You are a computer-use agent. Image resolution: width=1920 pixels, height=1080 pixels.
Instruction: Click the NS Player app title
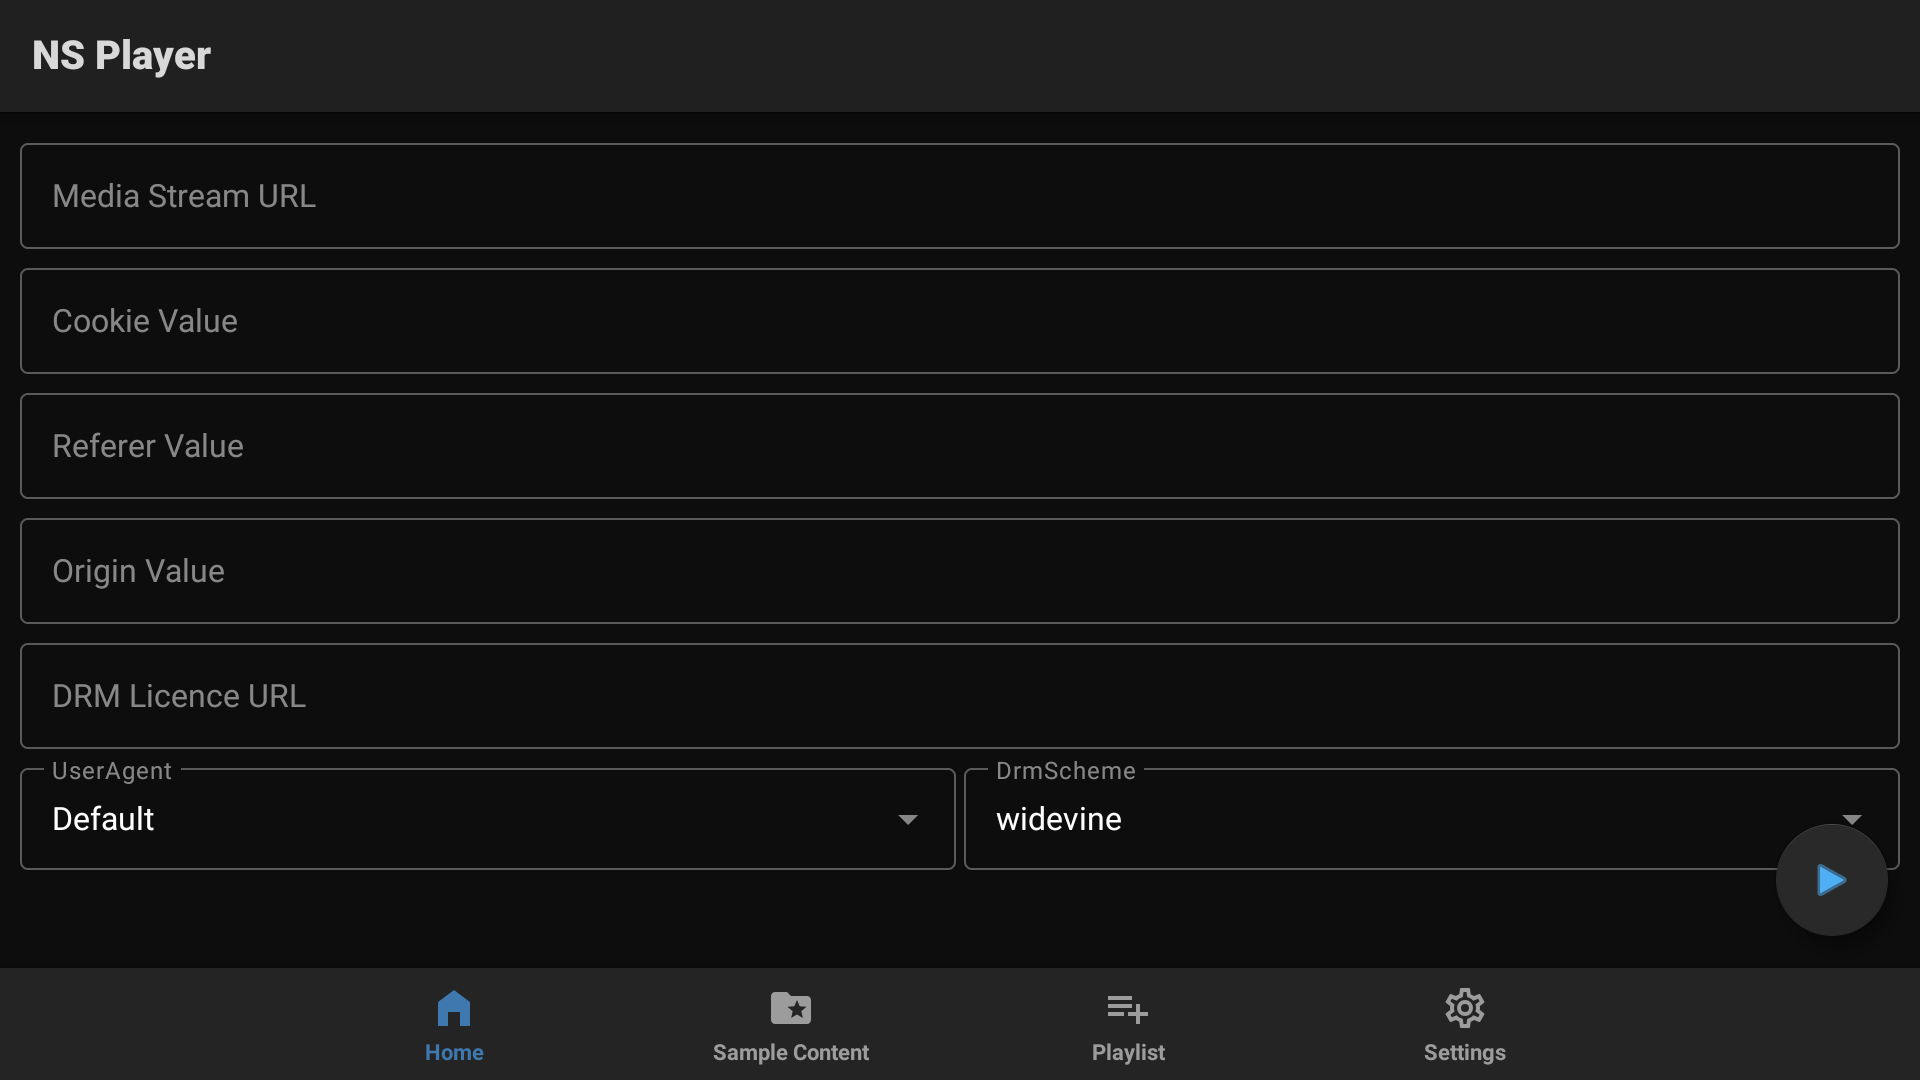click(121, 55)
